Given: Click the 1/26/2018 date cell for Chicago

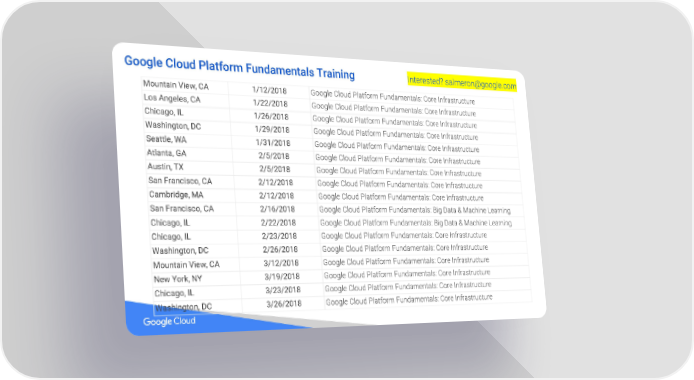Looking at the screenshot, I should click(271, 116).
